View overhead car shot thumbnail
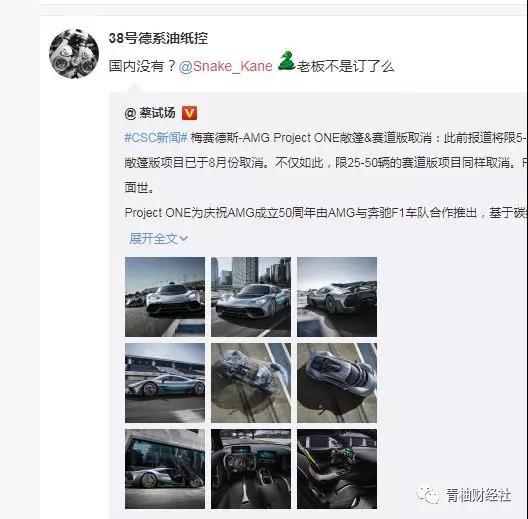This screenshot has height=519, width=528. (x=337, y=383)
